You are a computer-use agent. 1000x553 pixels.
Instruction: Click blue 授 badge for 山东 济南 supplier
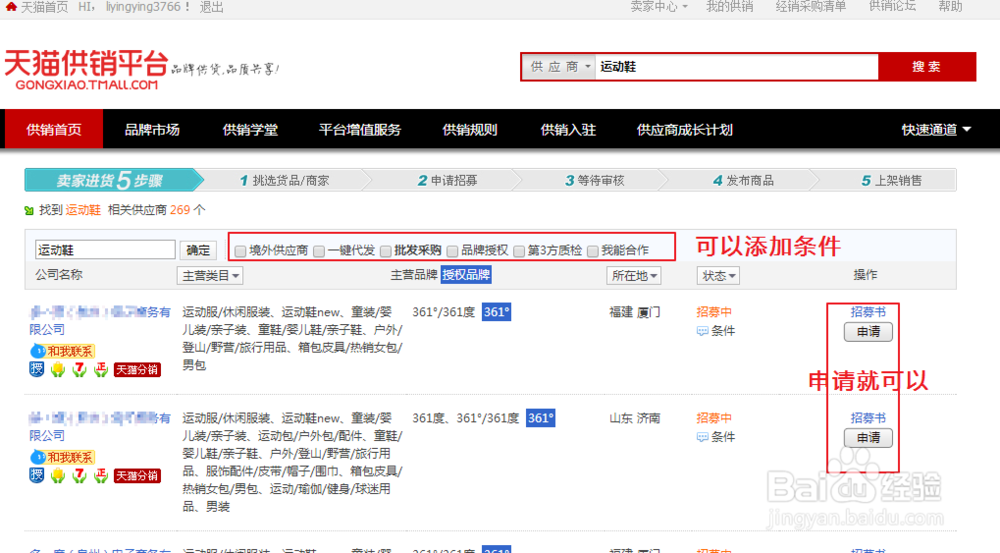[x=37, y=475]
